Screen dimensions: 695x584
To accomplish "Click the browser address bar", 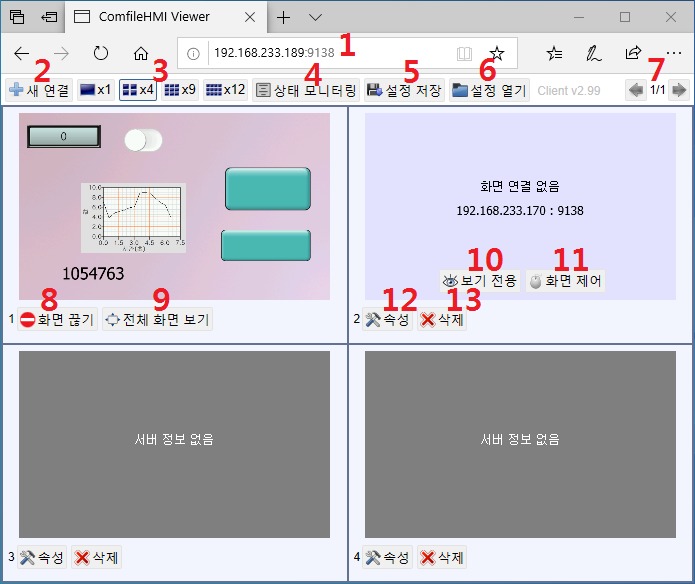I will coord(320,53).
